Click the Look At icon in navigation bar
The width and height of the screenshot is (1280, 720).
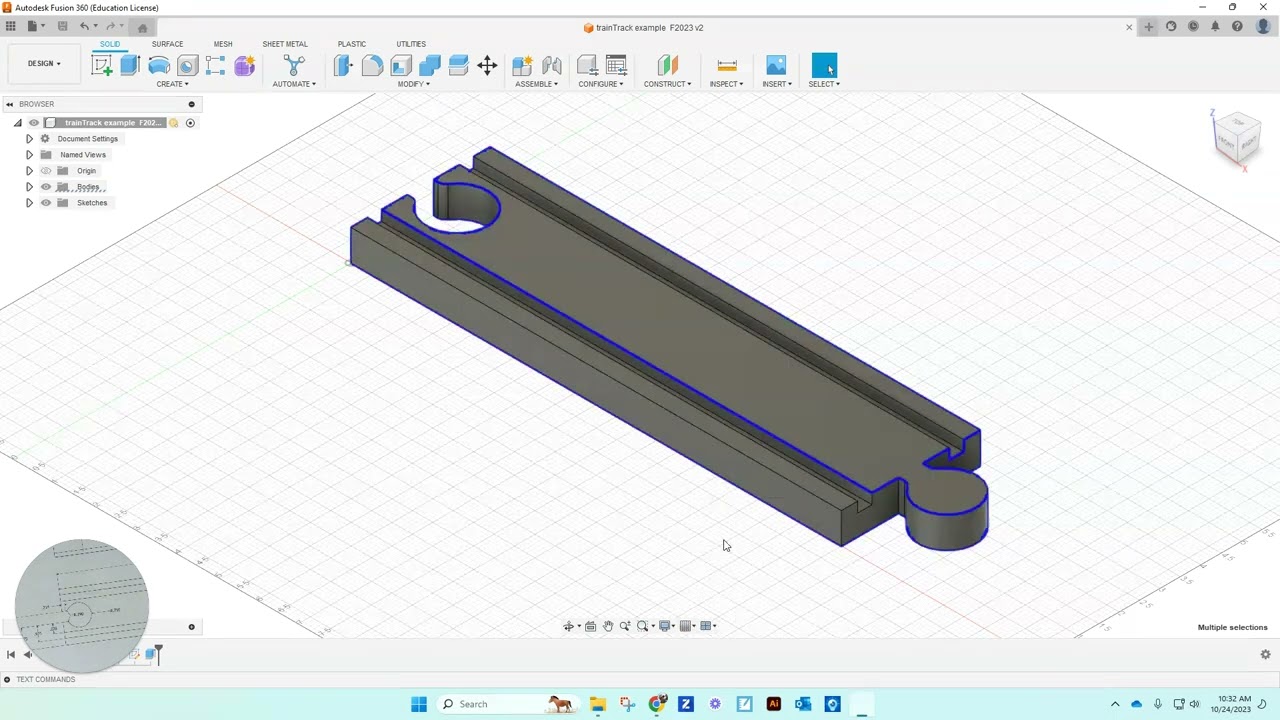pyautogui.click(x=590, y=626)
